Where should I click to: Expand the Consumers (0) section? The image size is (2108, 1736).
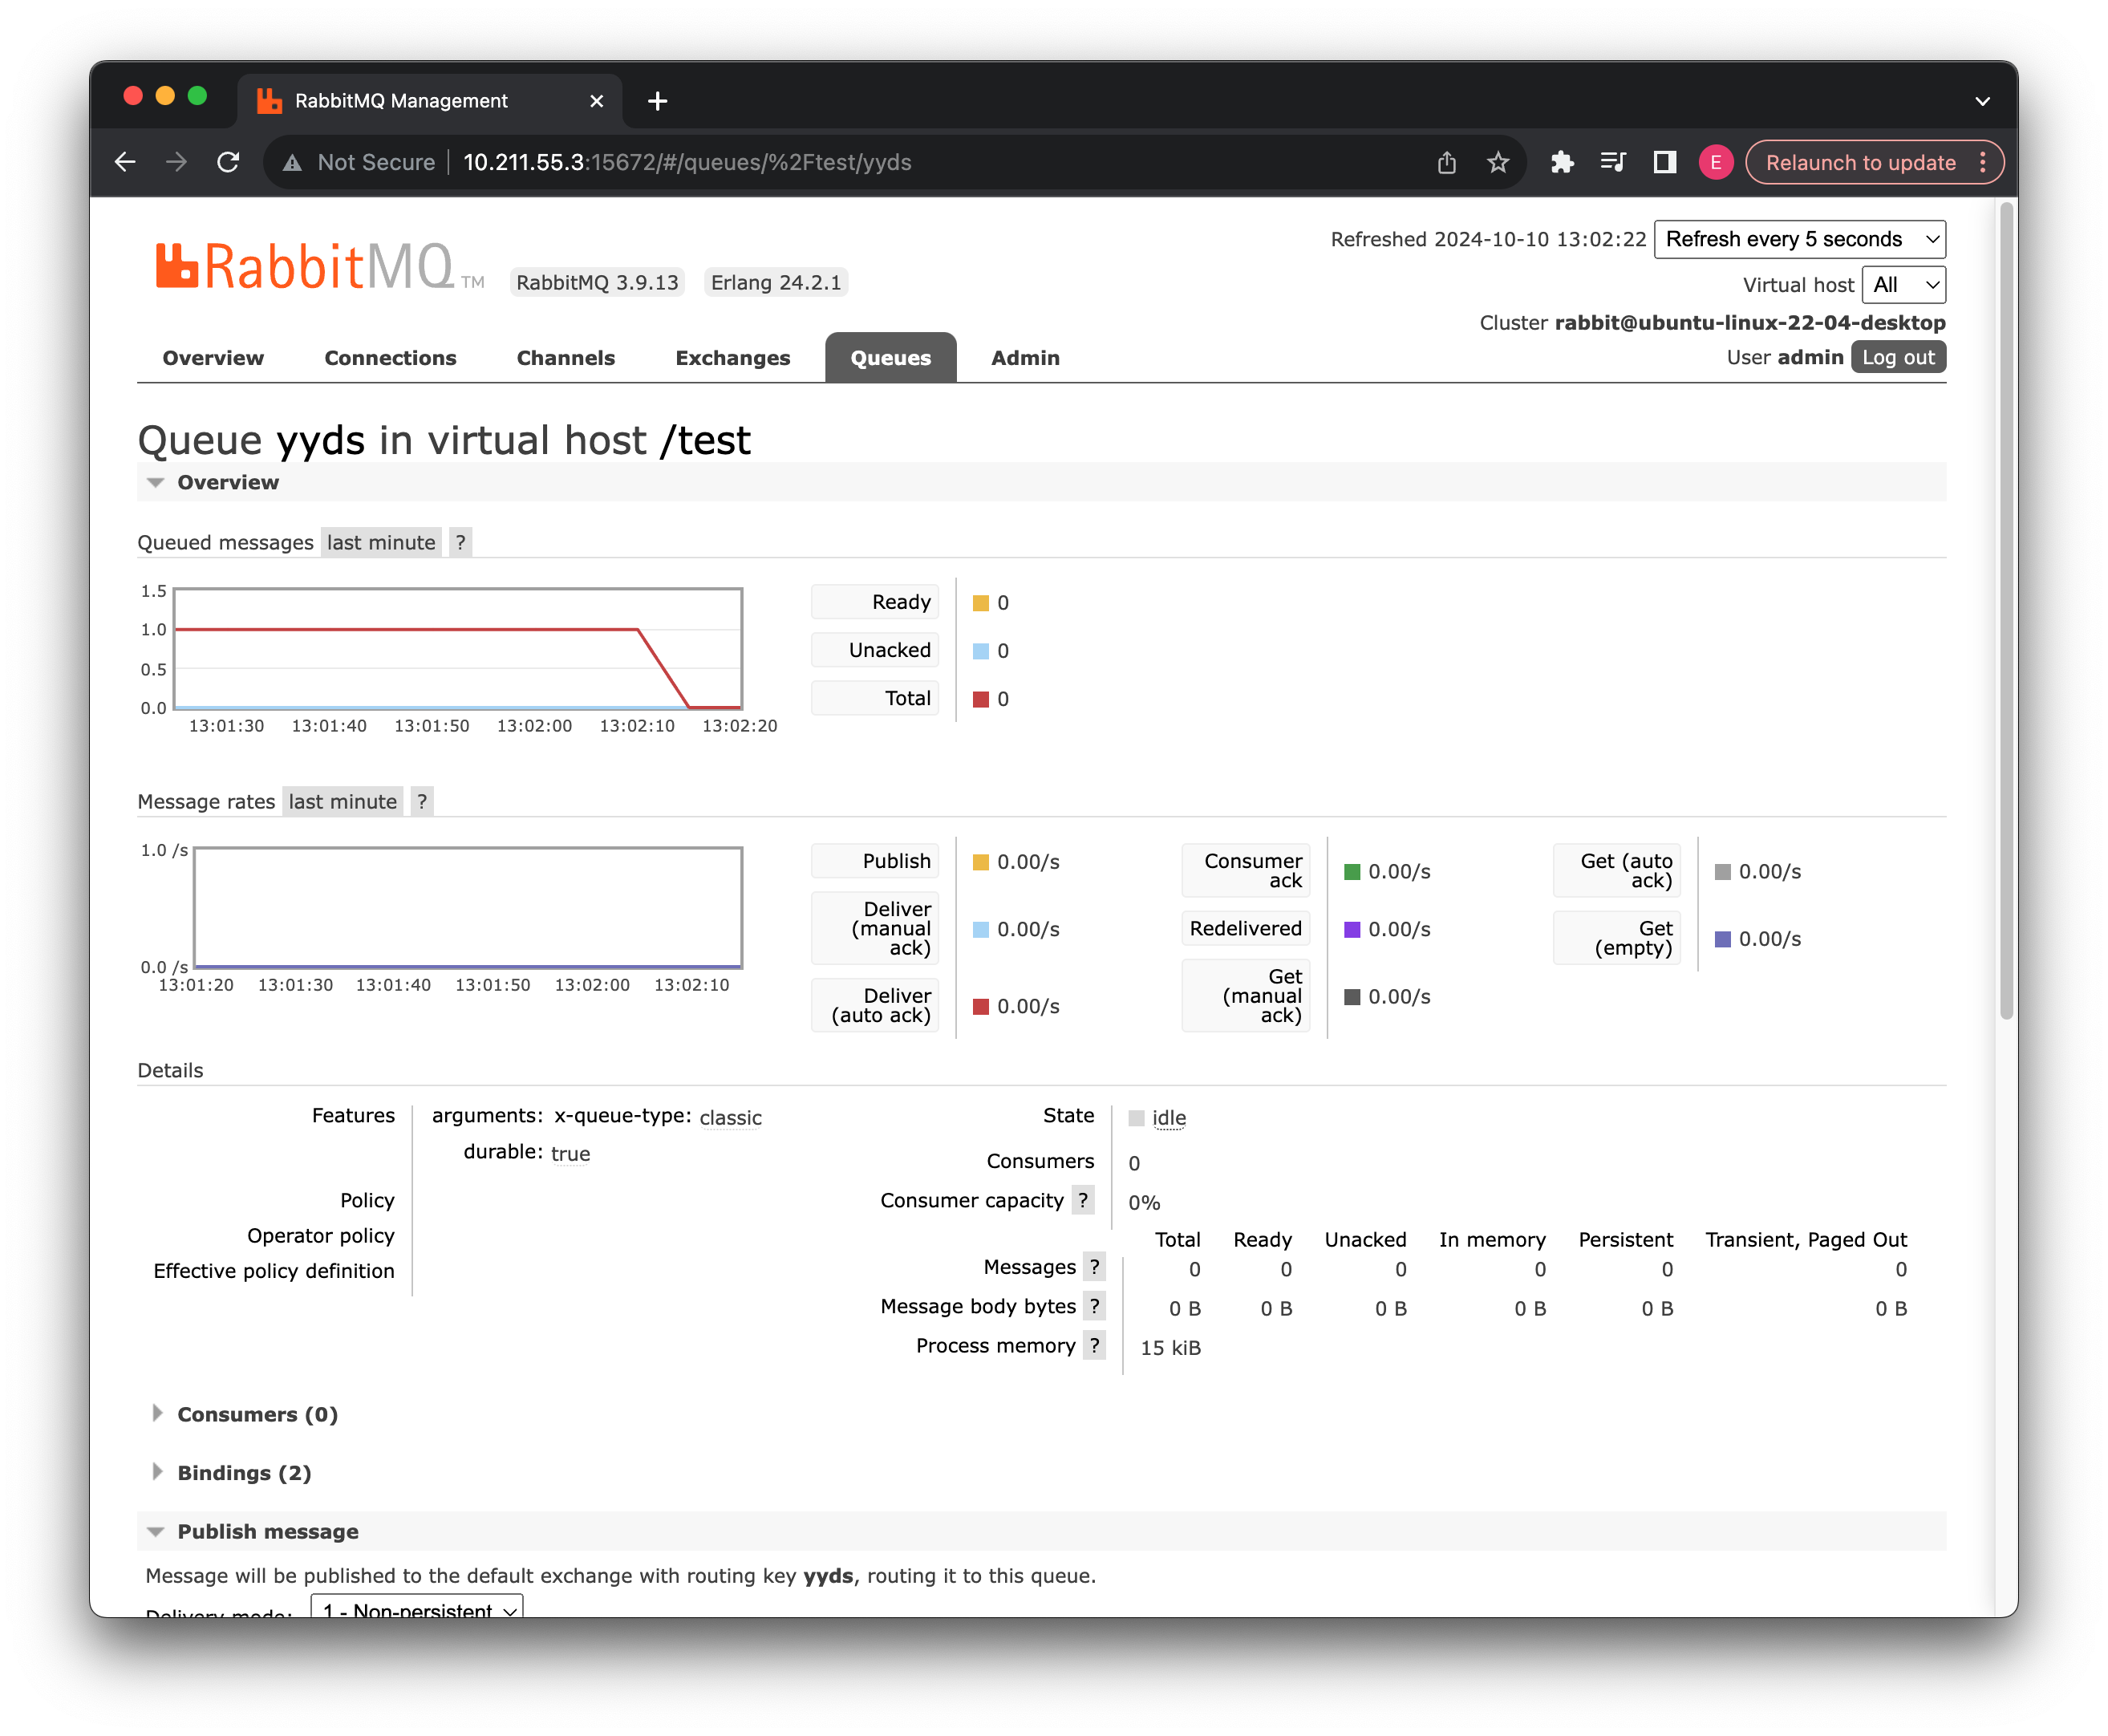tap(257, 1414)
